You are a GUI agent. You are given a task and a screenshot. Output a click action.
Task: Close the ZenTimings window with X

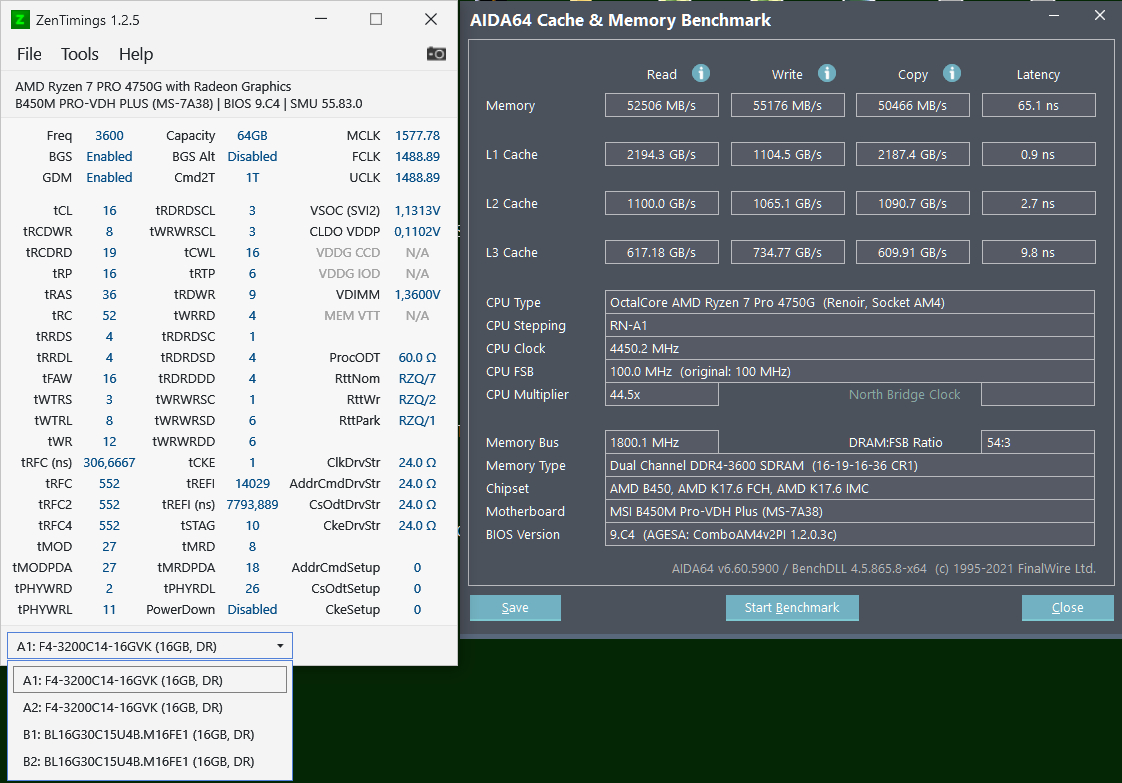[x=431, y=19]
